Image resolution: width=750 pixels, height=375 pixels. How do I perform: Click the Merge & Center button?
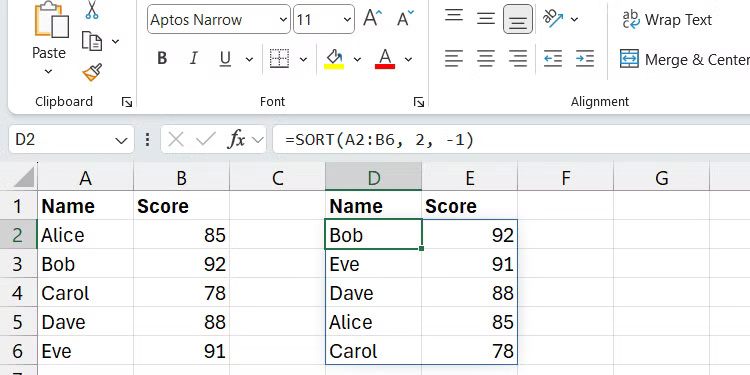click(x=684, y=59)
